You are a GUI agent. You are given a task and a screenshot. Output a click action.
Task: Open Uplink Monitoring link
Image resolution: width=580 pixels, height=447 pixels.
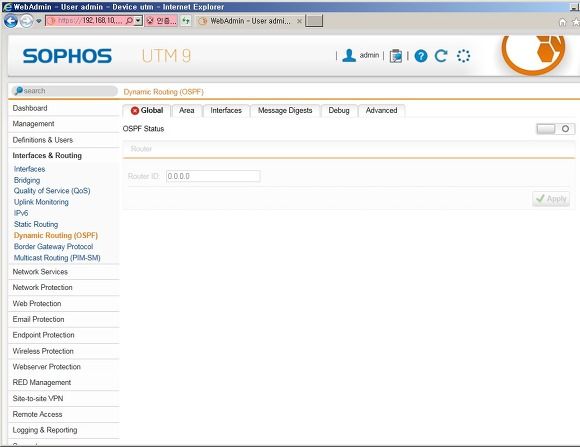(x=41, y=202)
